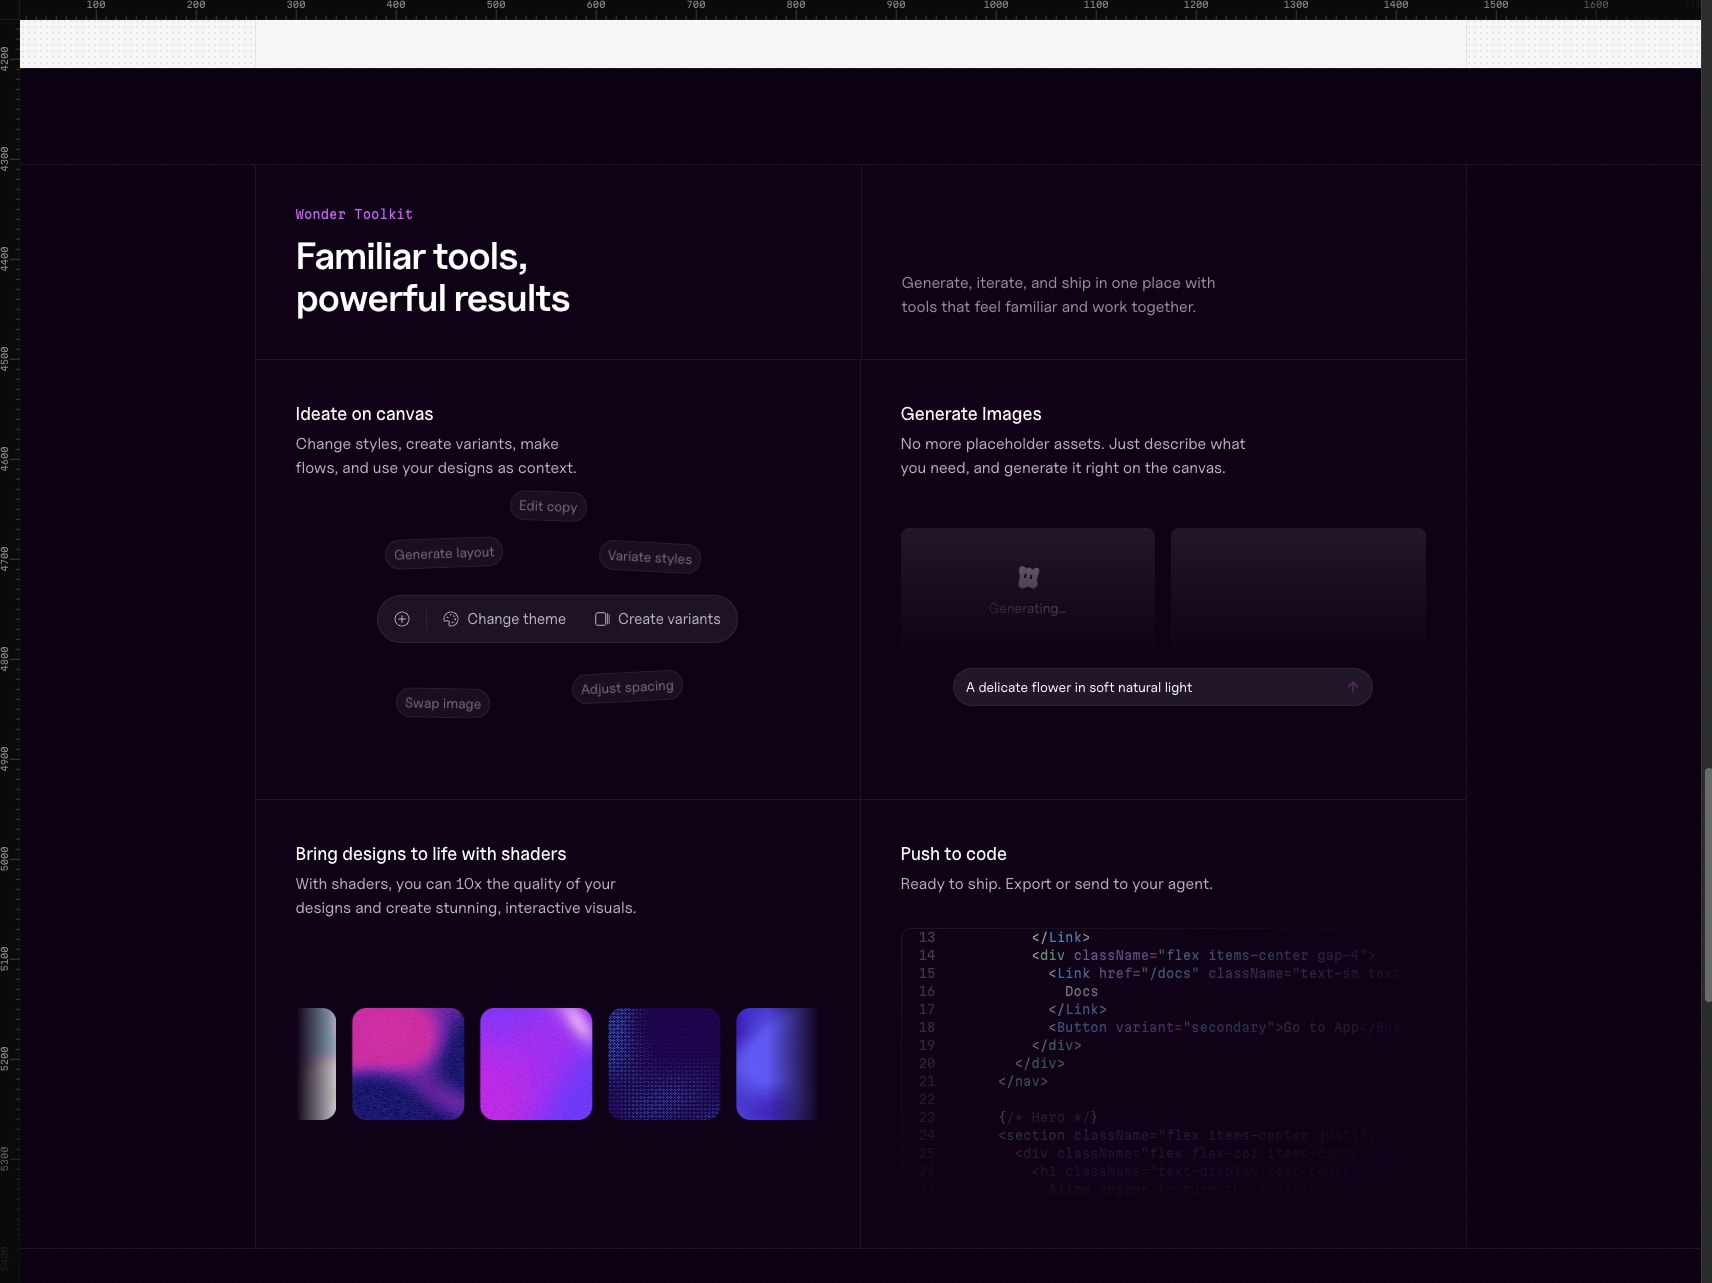Click the 'With shaders, you can 10x' description
The image size is (1712, 1283).
coord(466,896)
